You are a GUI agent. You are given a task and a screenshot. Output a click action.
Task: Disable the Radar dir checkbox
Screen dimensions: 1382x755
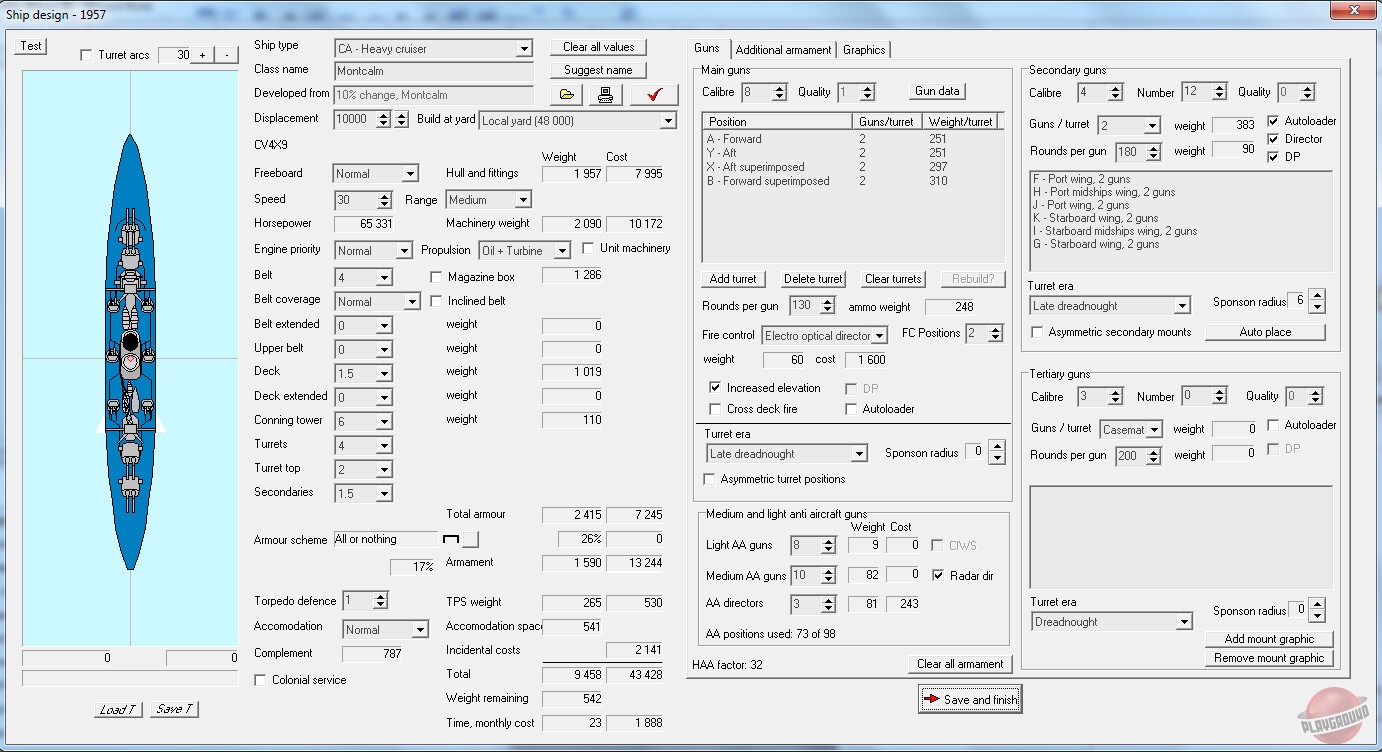coord(938,576)
